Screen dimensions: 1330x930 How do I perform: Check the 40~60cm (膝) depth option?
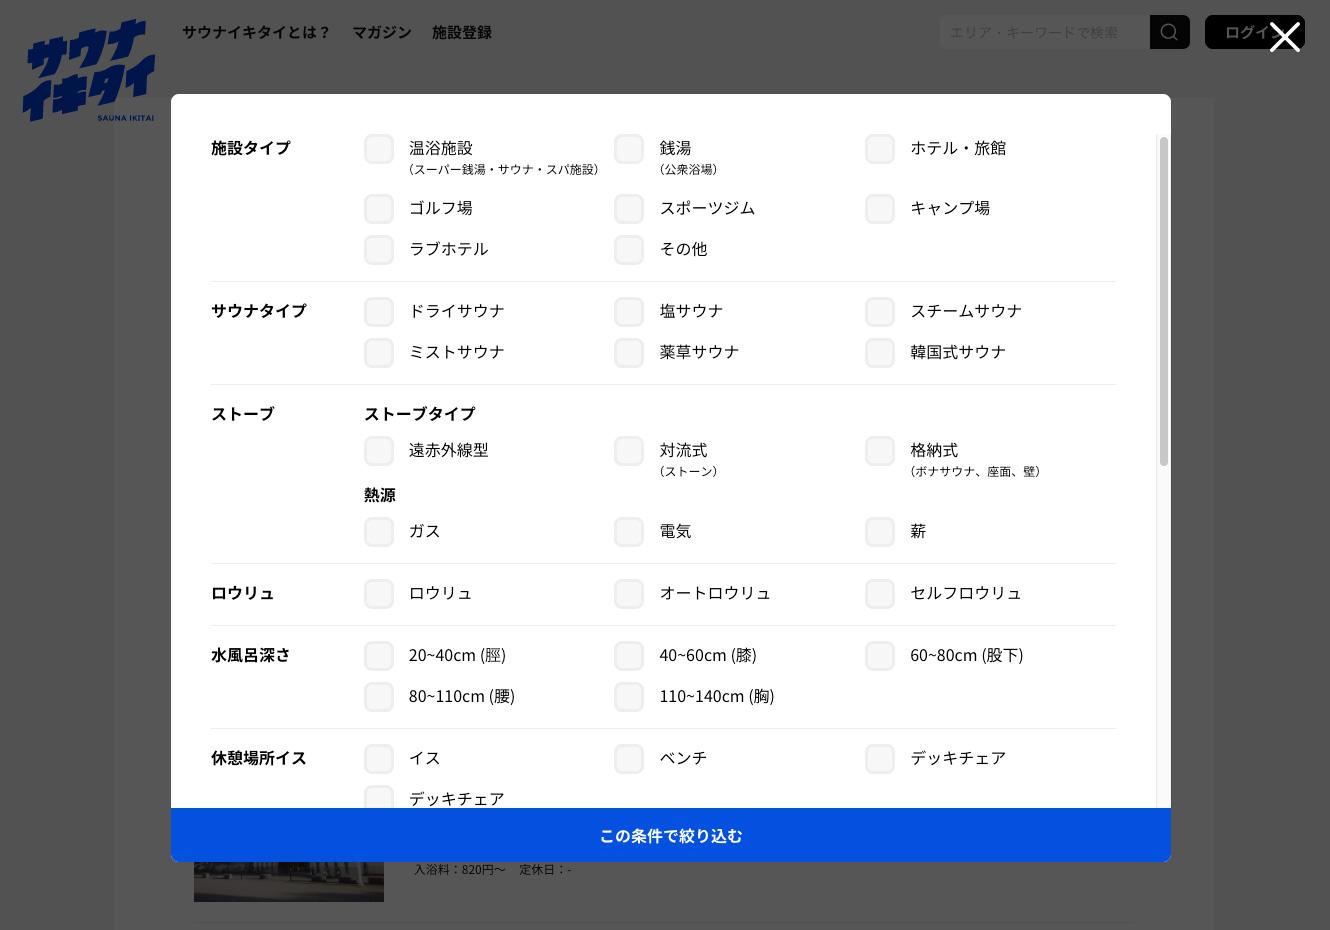(629, 656)
